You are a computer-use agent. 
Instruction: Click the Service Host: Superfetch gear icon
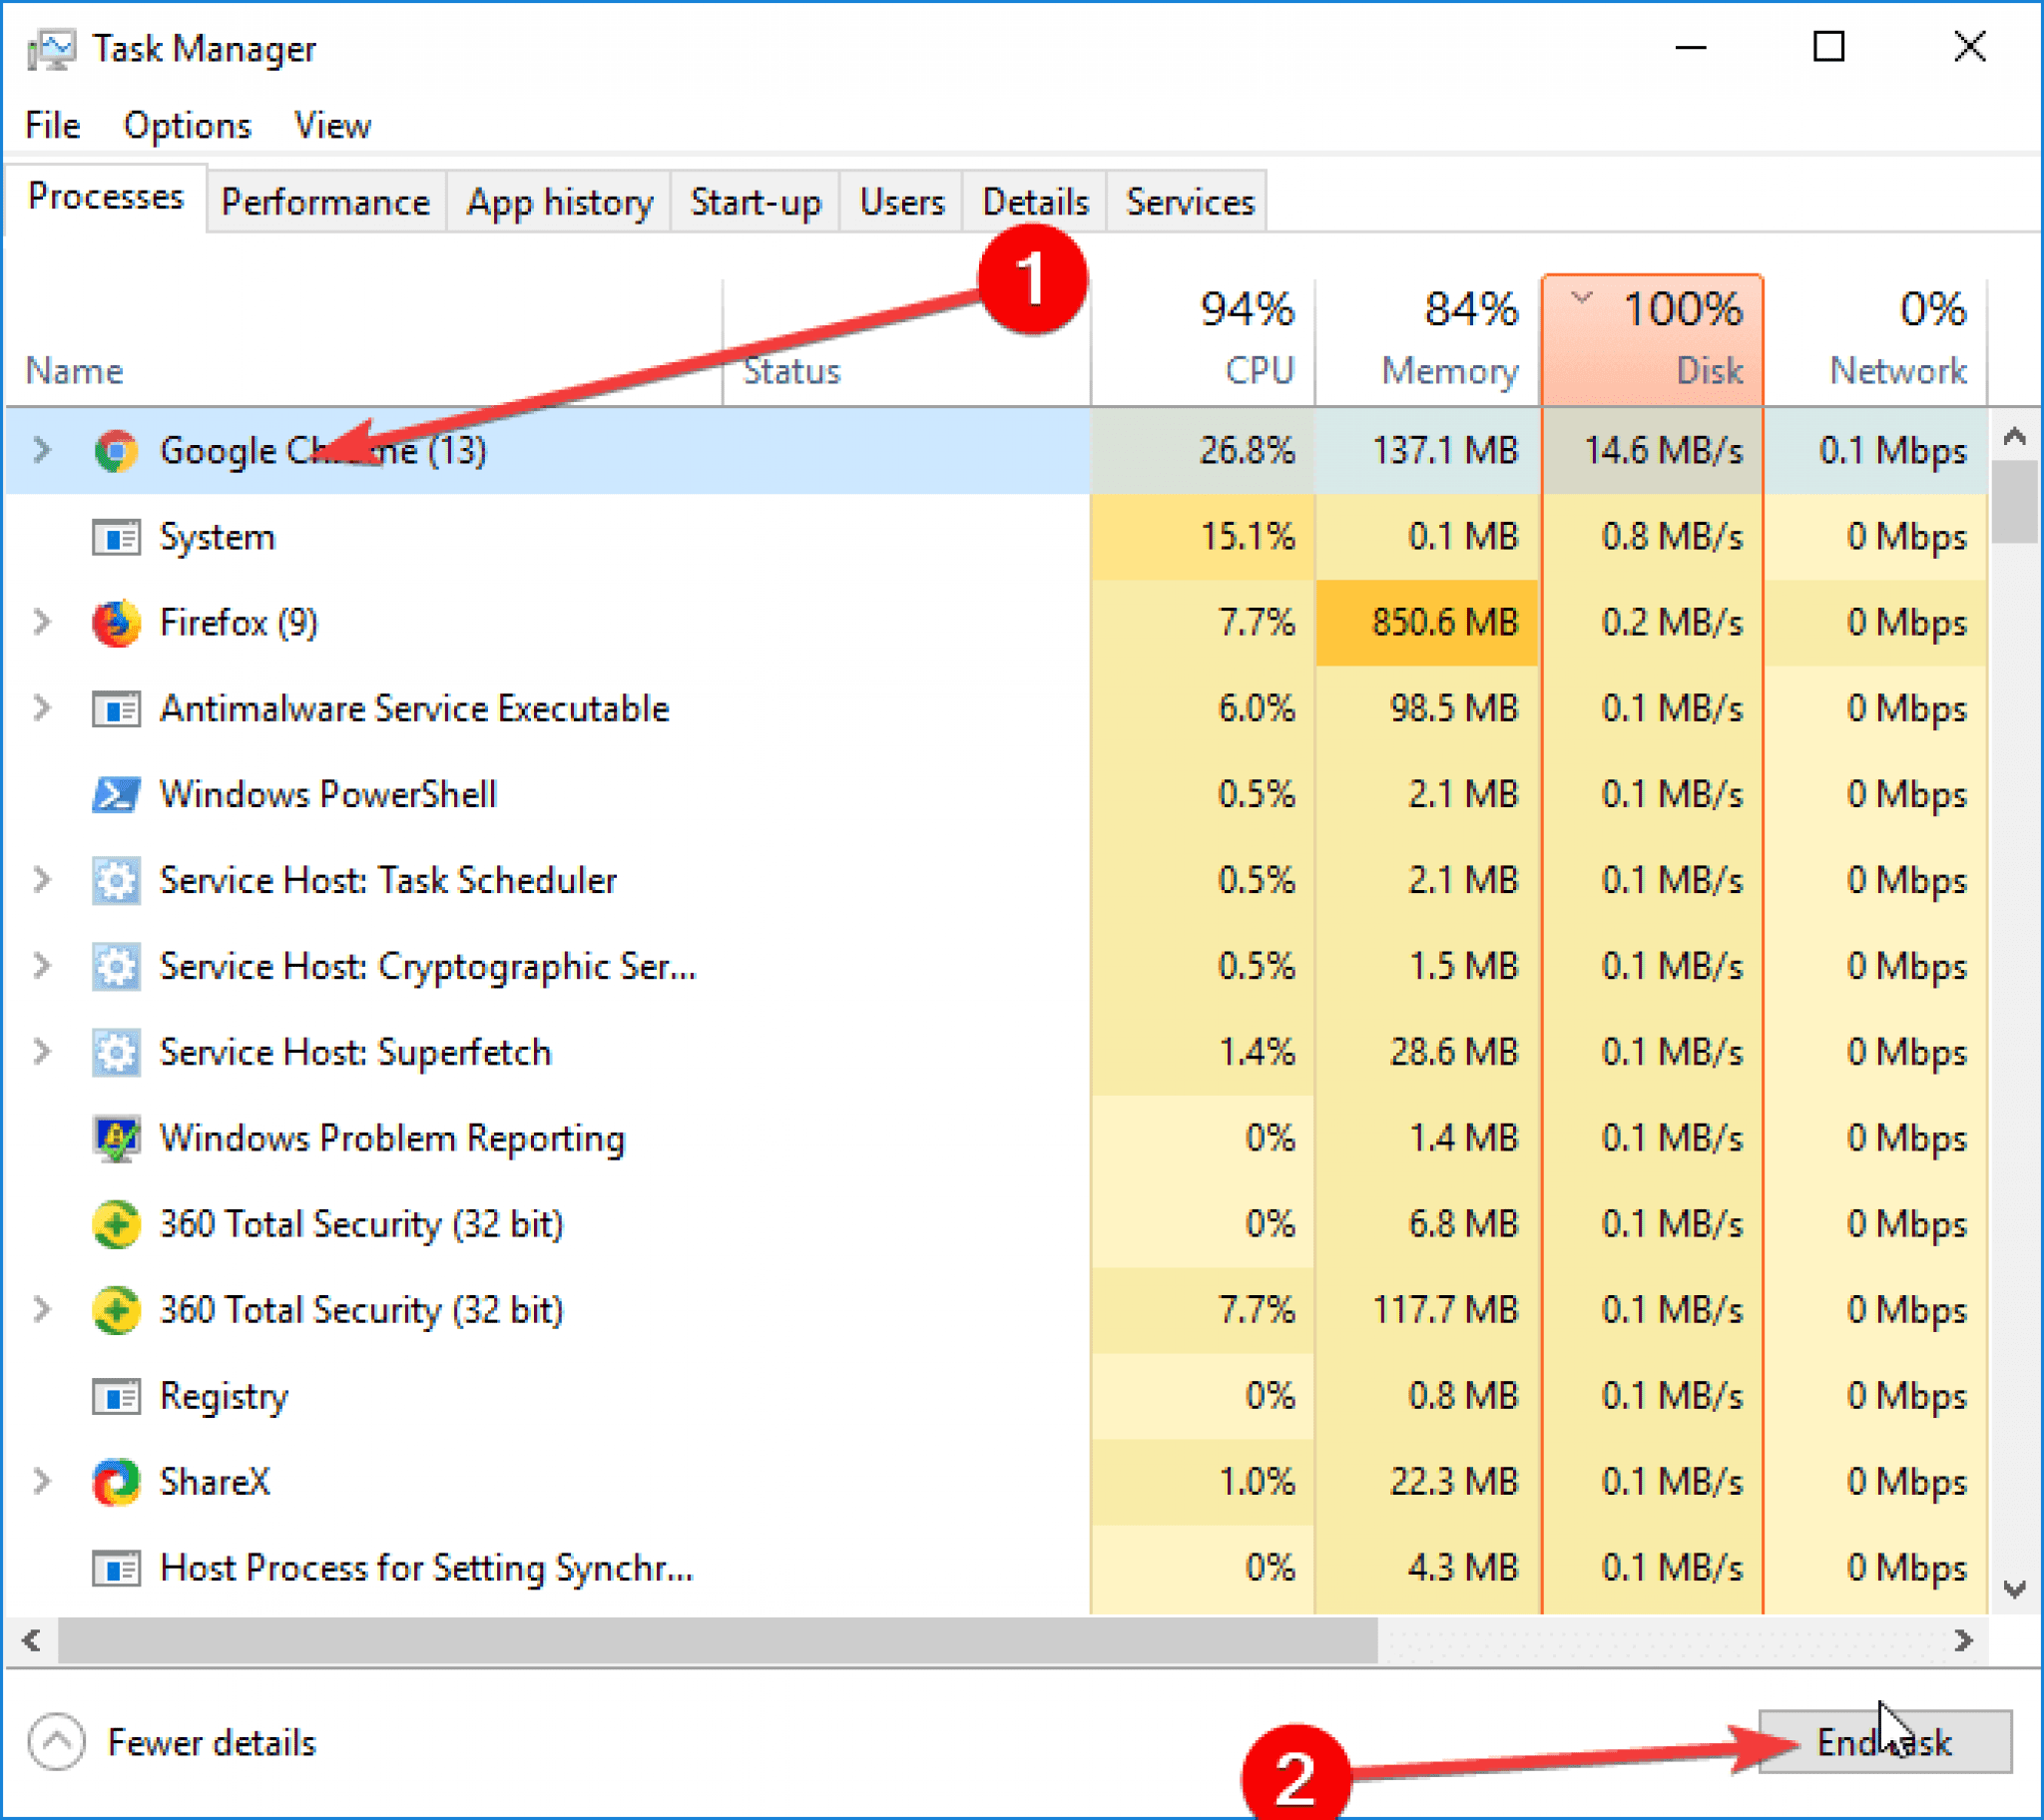[116, 1053]
